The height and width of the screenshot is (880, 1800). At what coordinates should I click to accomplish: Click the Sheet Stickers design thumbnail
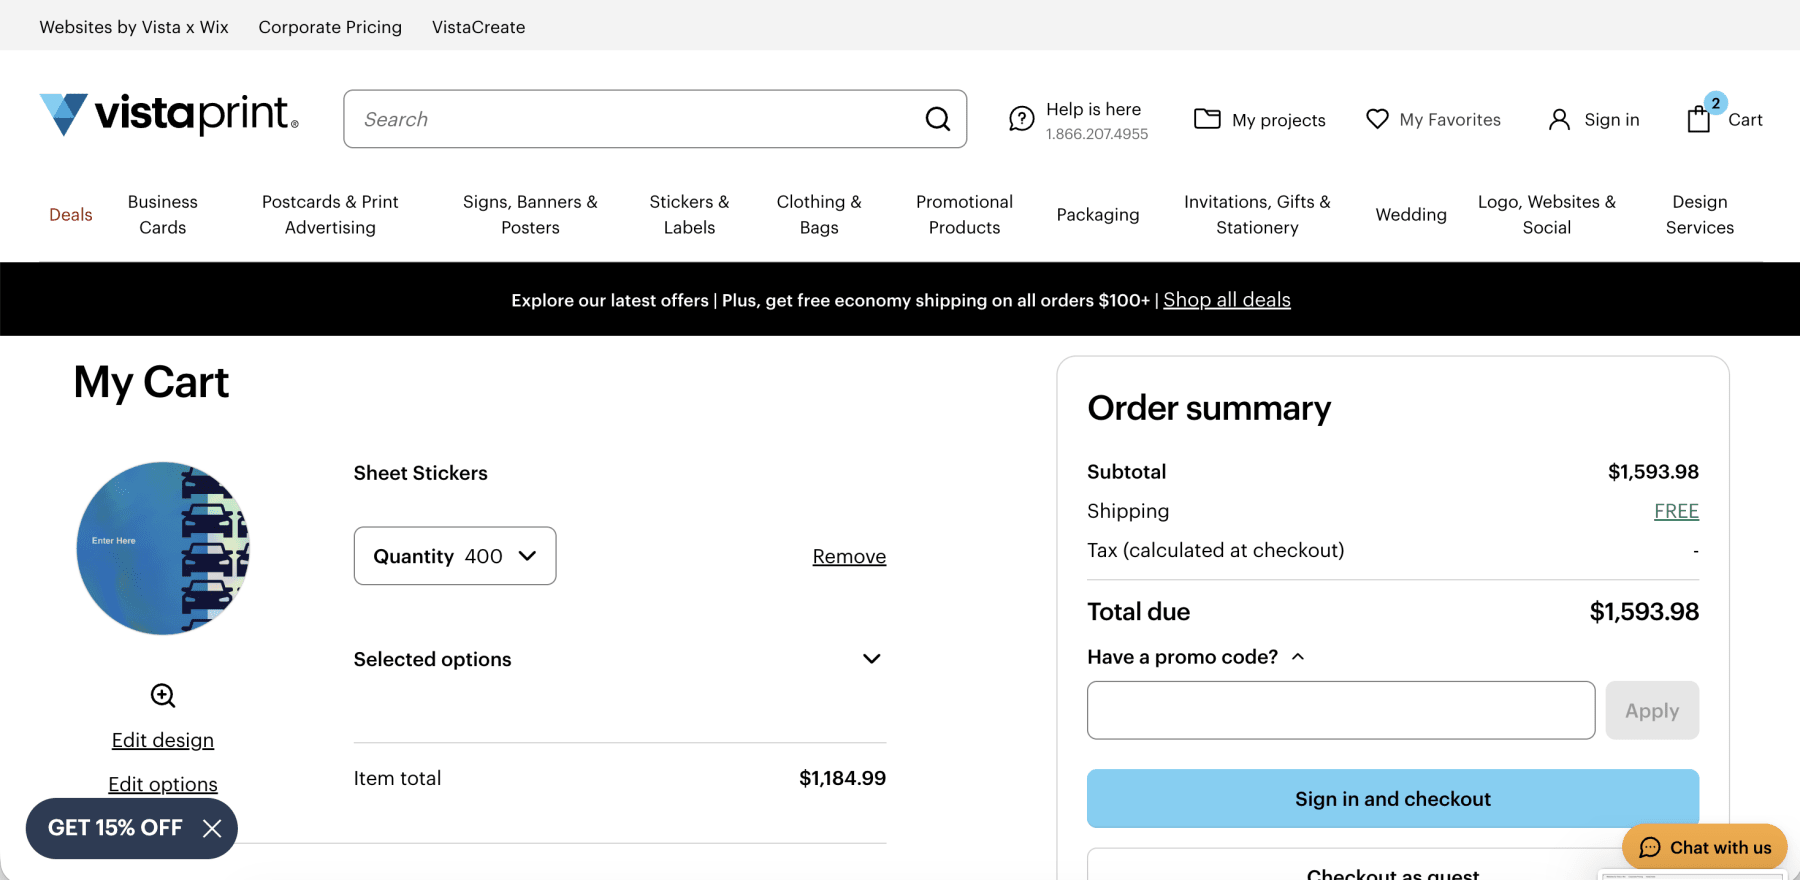coord(163,548)
